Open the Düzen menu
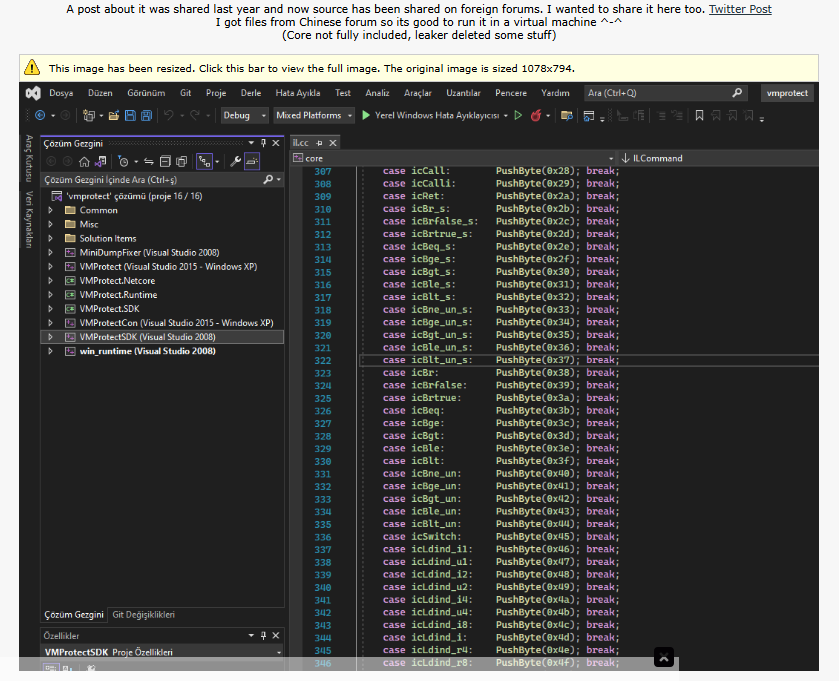Image resolution: width=839 pixels, height=681 pixels. (x=100, y=93)
